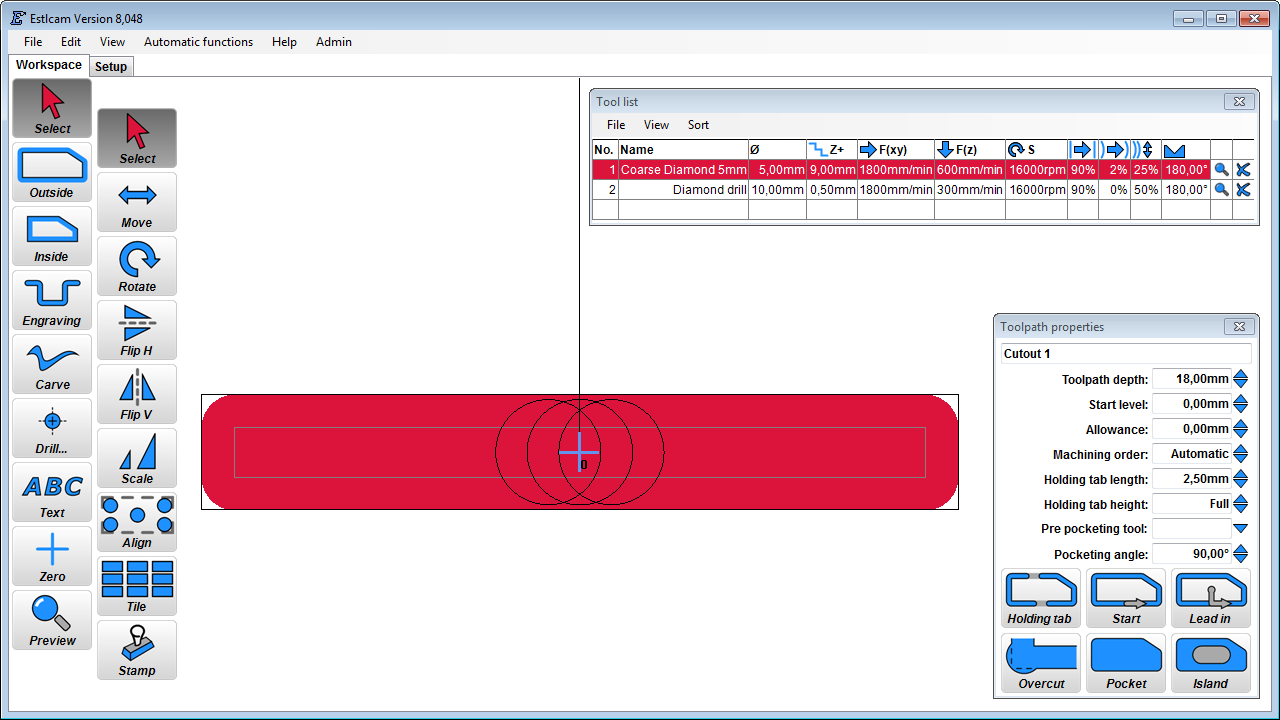Switch to the Setup tab
The height and width of the screenshot is (720, 1280).
click(111, 67)
